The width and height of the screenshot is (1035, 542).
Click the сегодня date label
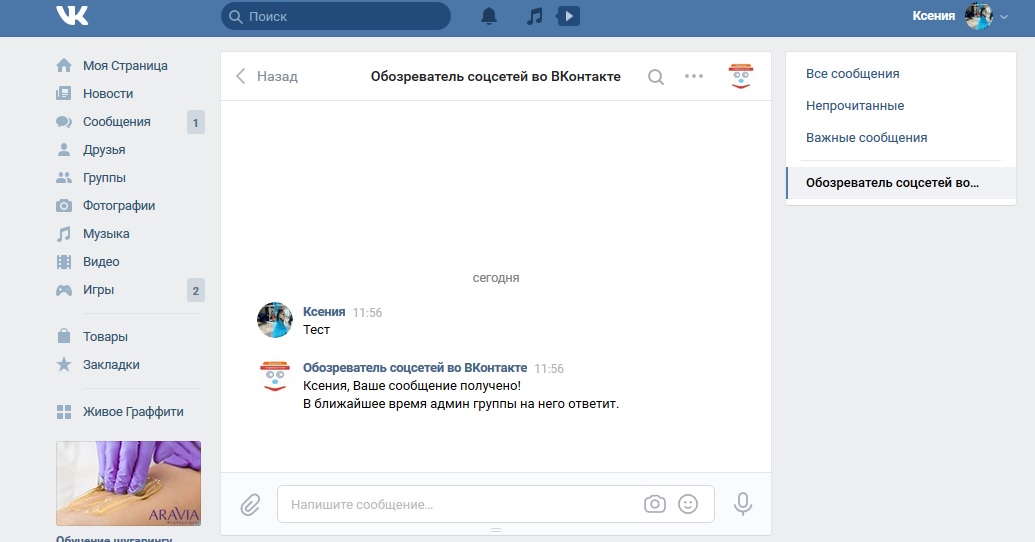[x=496, y=278]
